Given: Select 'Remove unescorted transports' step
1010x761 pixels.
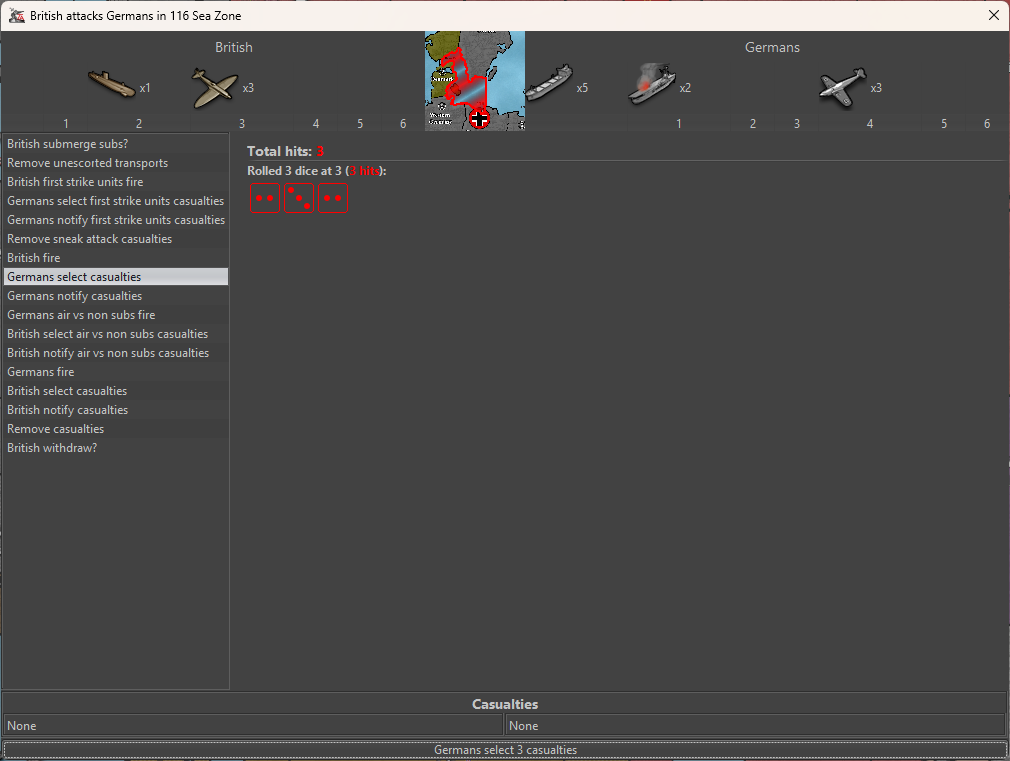Looking at the screenshot, I should click(88, 163).
